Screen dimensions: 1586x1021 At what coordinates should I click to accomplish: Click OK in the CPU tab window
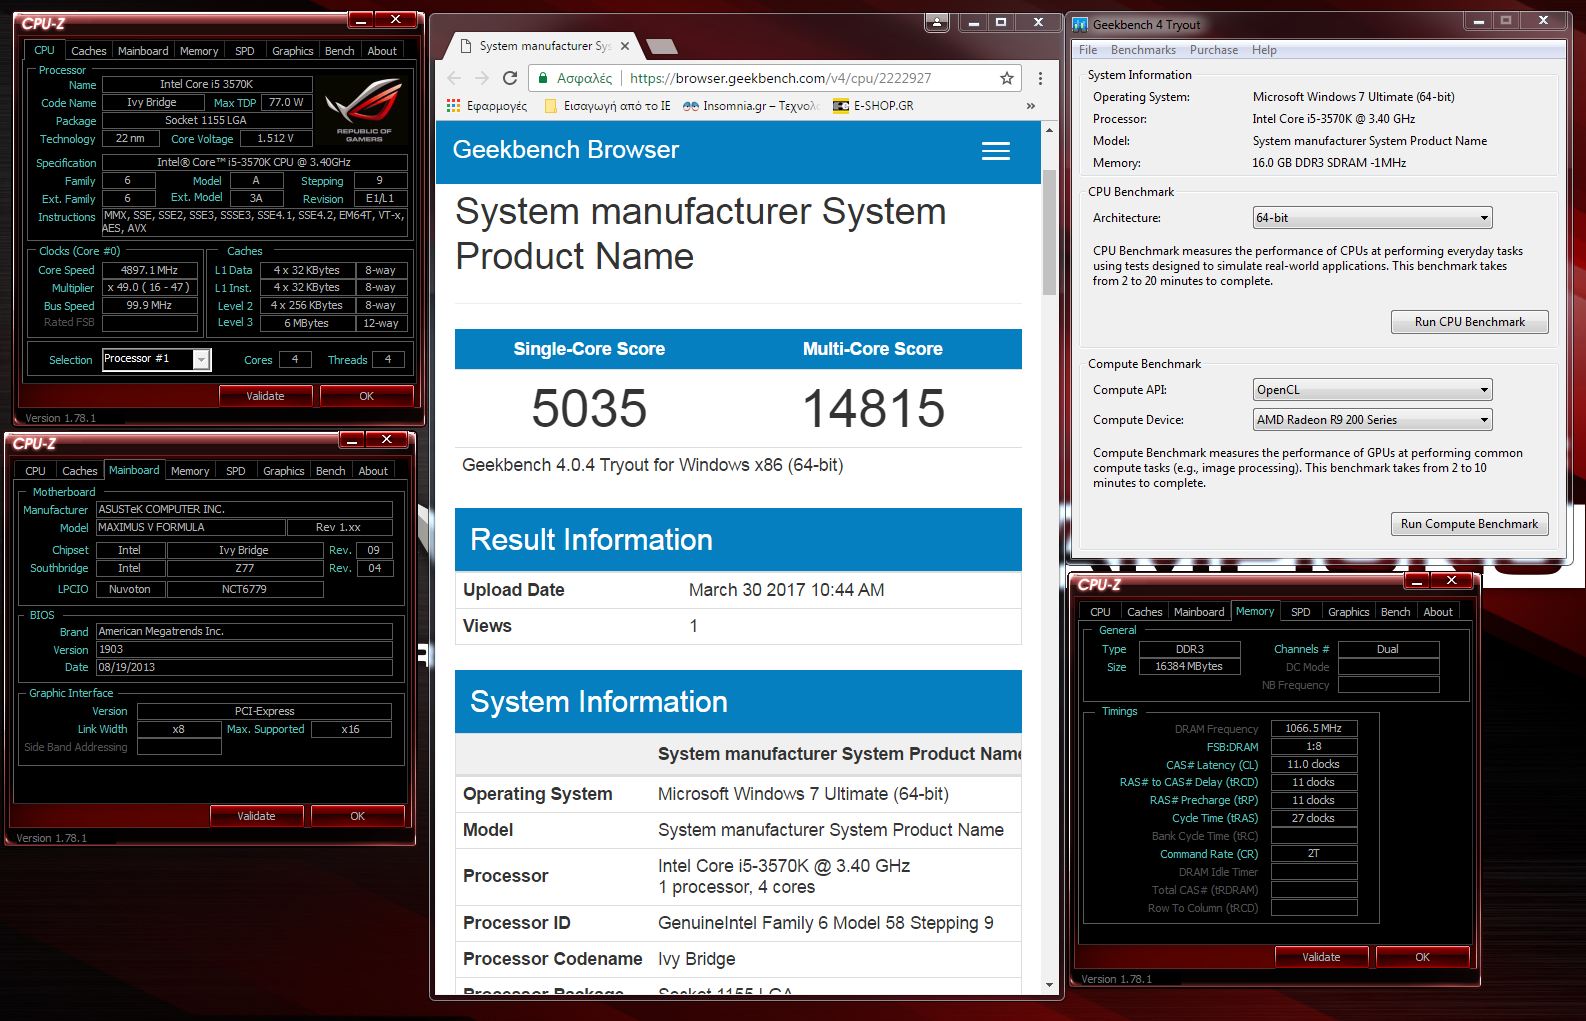pos(367,397)
